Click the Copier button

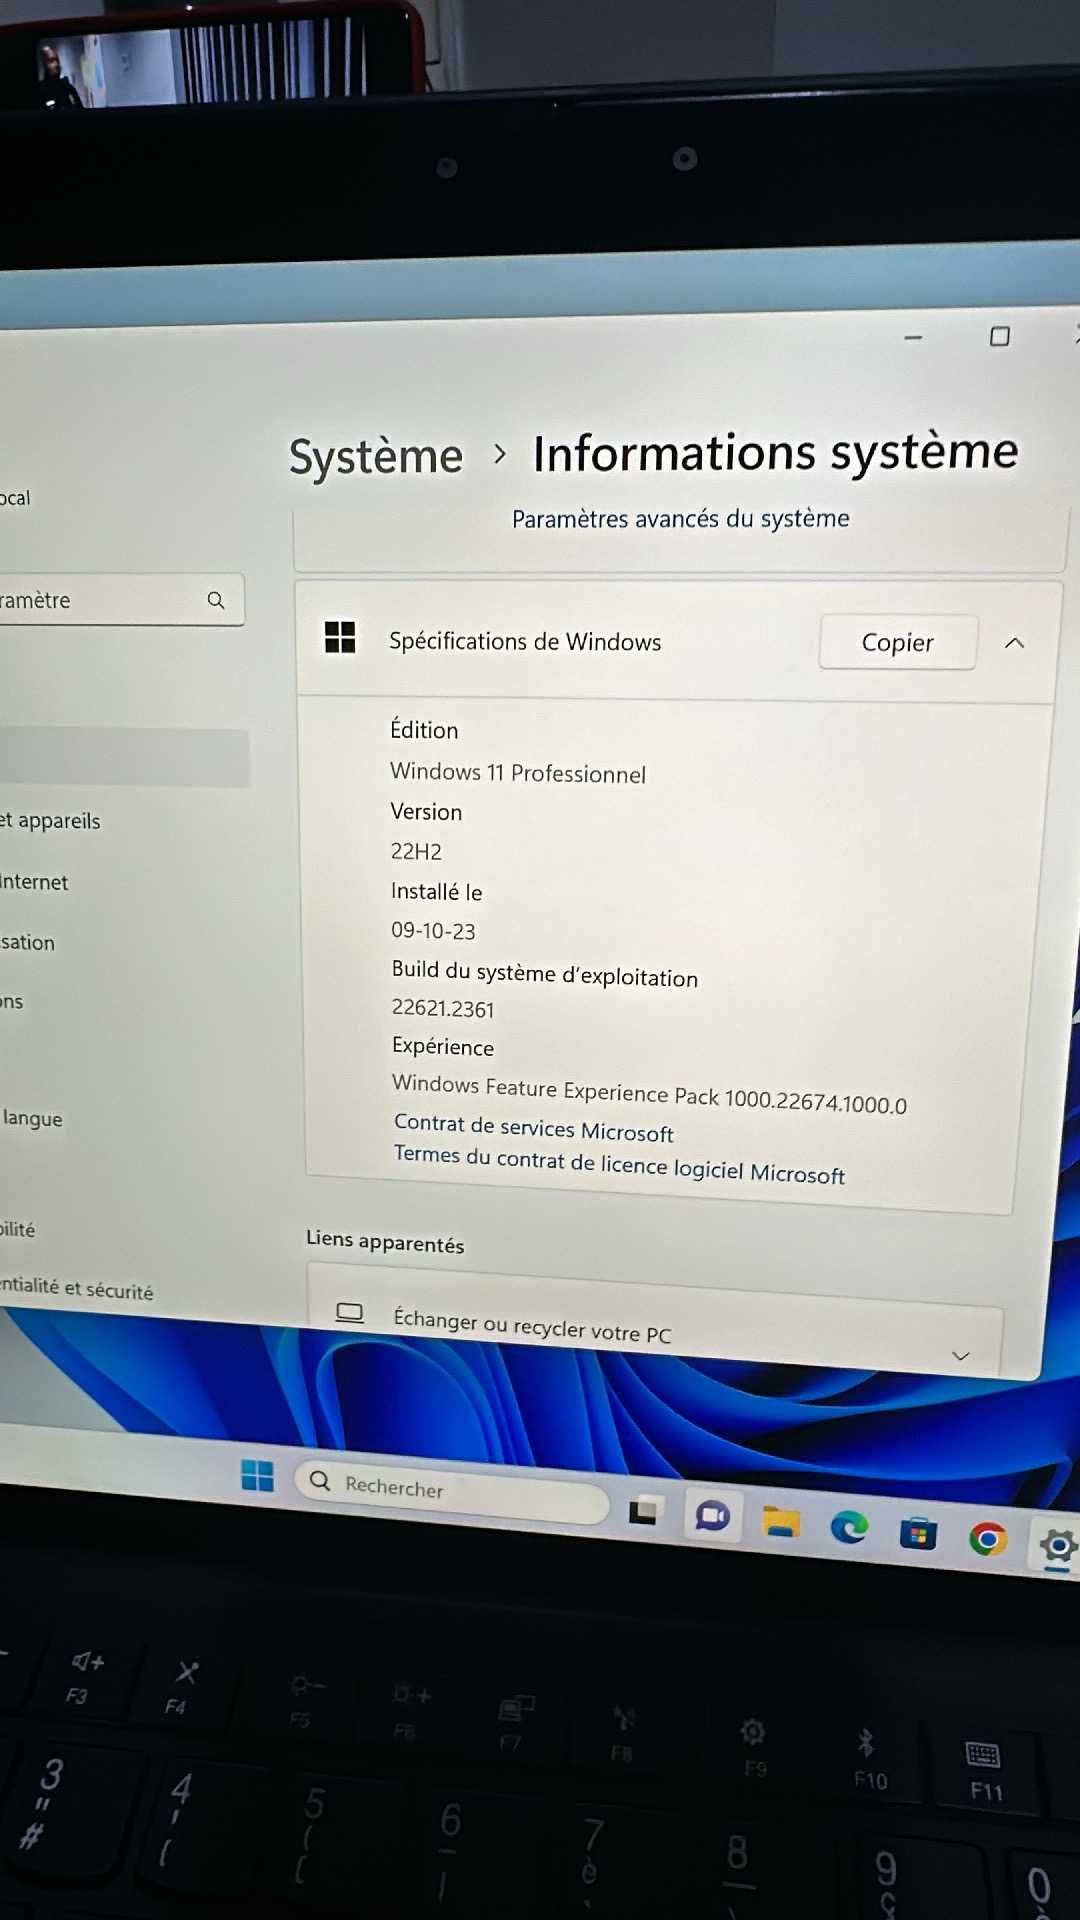(x=897, y=642)
